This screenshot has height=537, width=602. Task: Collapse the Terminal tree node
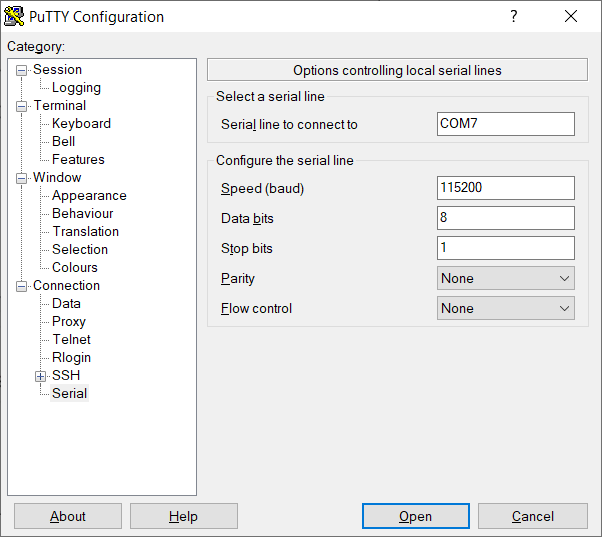23,106
